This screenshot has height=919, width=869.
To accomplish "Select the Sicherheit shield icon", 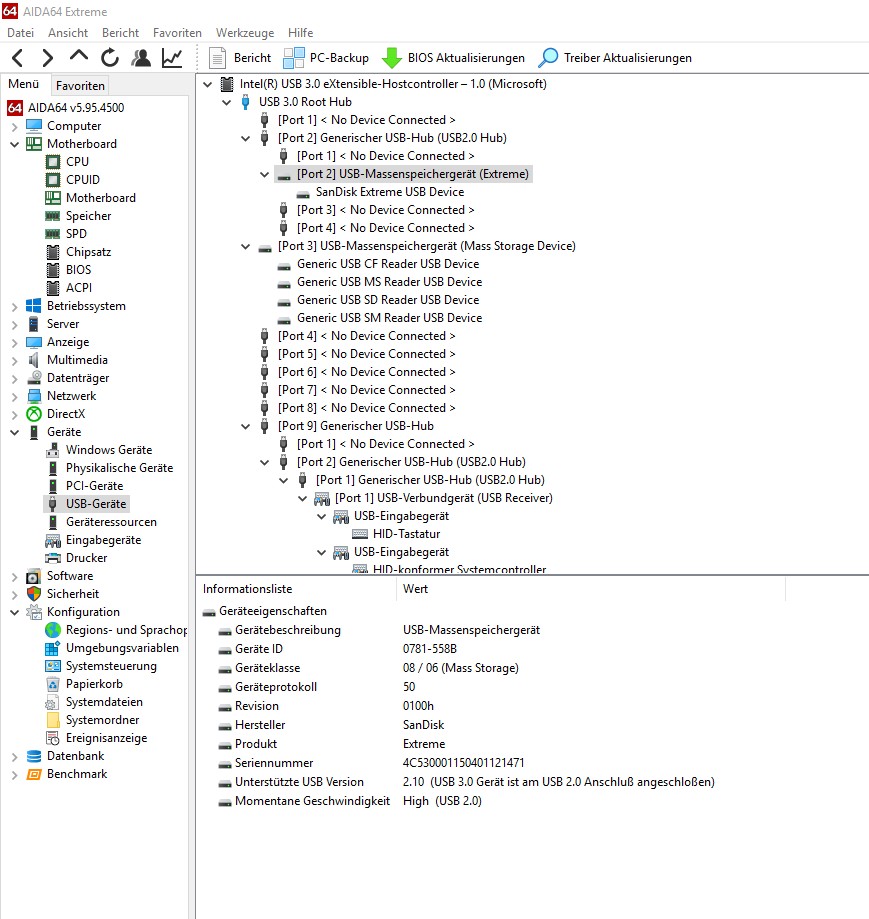I will point(34,594).
